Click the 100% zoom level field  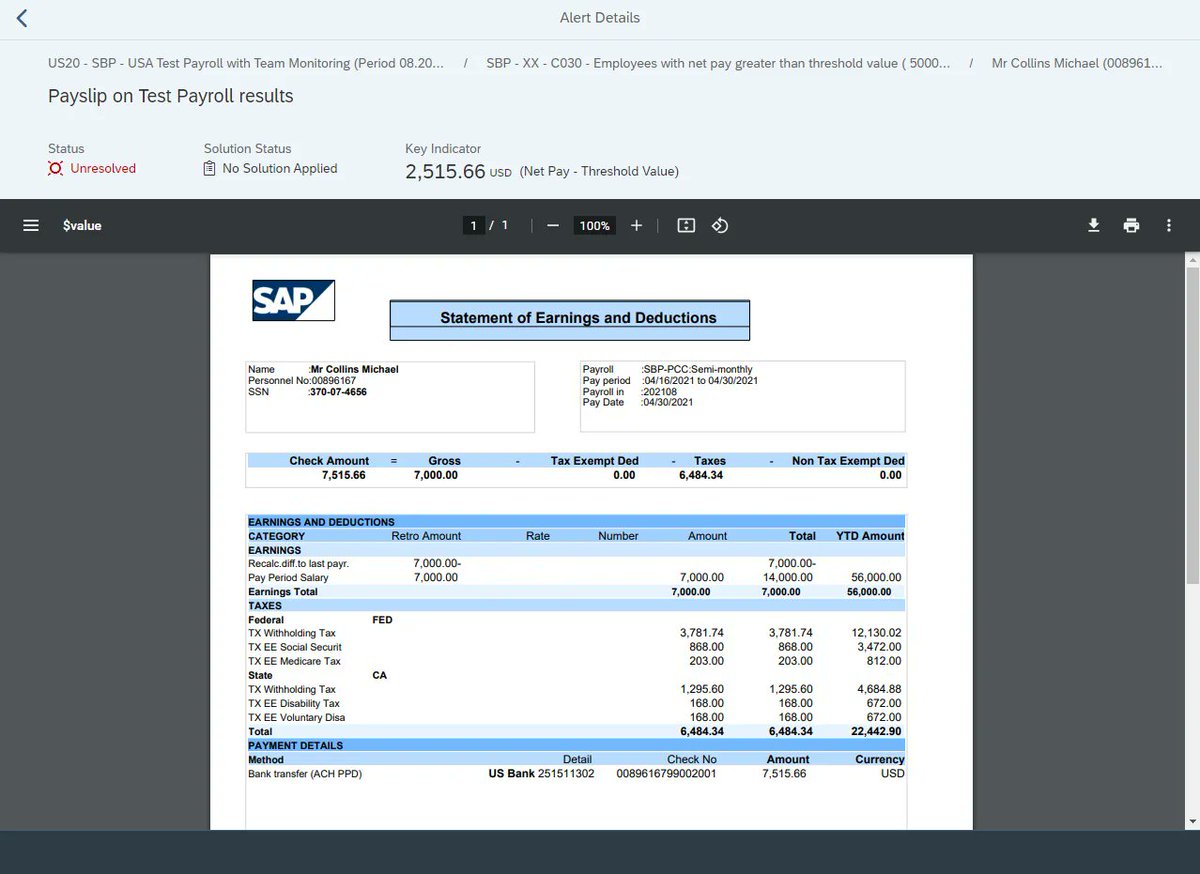pos(594,226)
